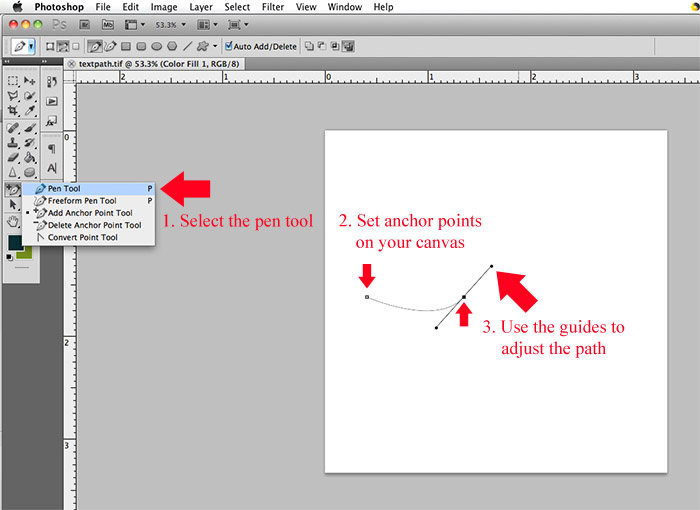Open the Character panel icon
The height and width of the screenshot is (510, 700).
point(52,168)
